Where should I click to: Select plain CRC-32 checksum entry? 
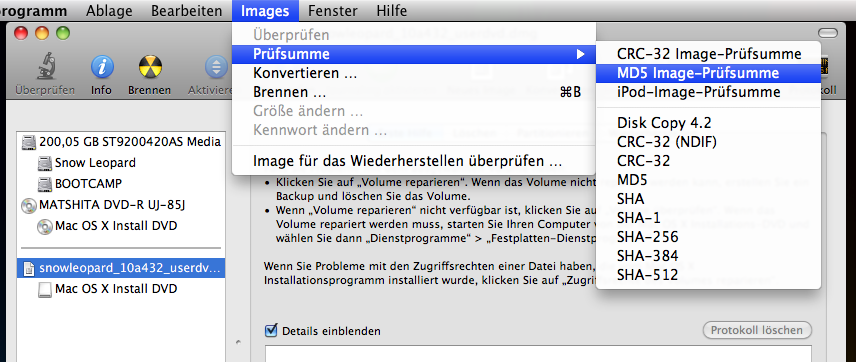(709, 161)
